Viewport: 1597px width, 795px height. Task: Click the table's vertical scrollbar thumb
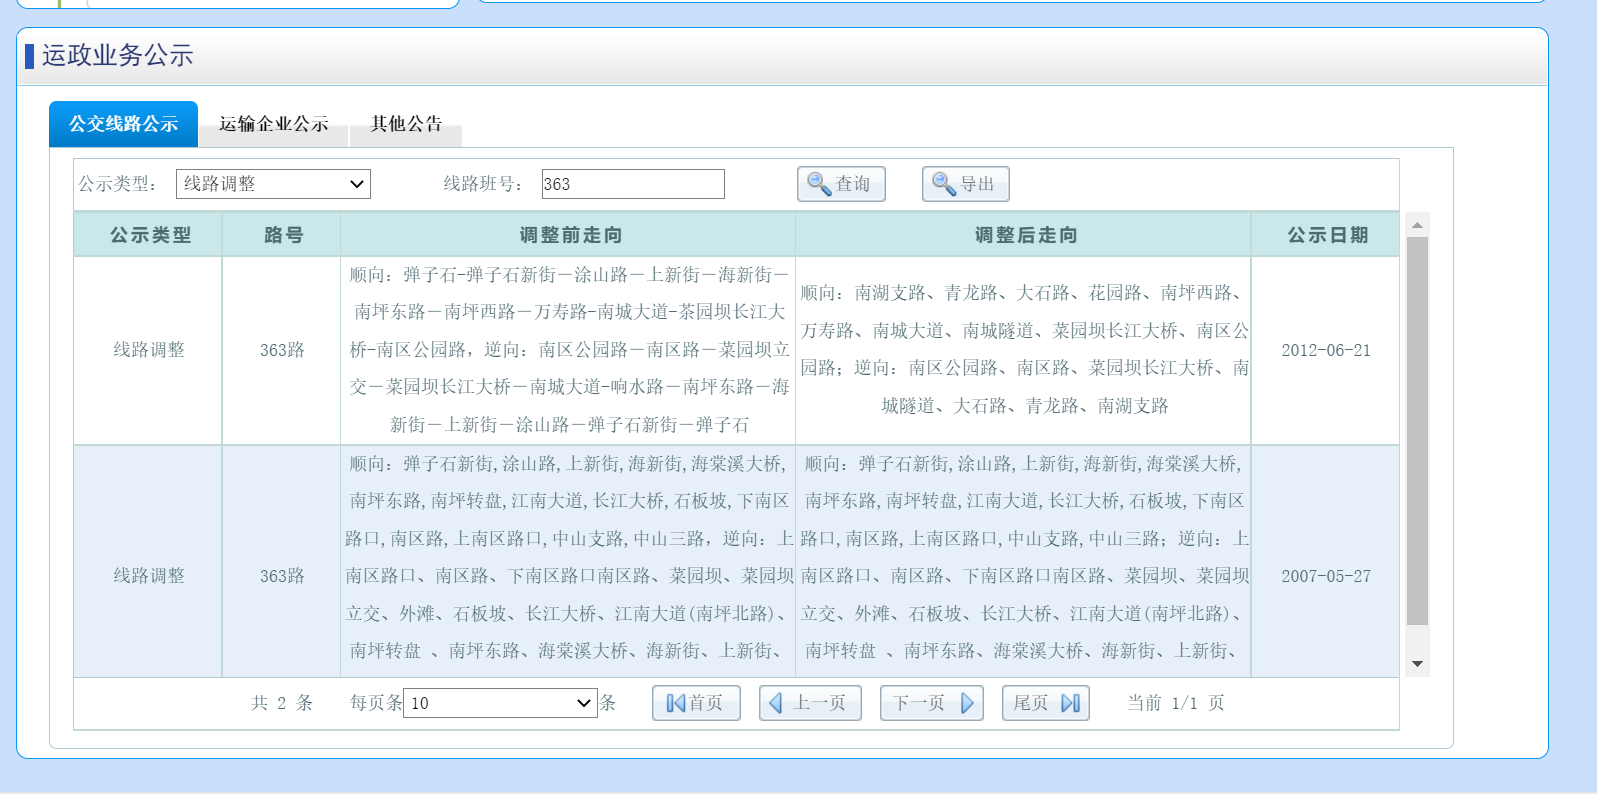1417,431
